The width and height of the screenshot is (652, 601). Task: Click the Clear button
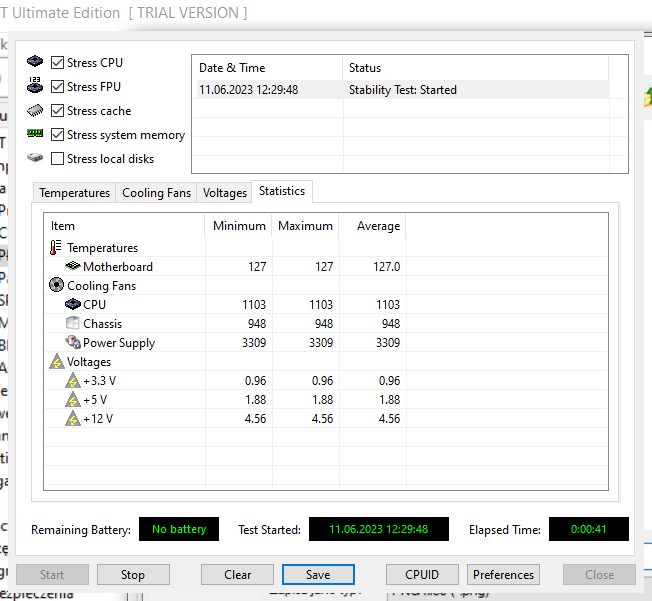pyautogui.click(x=237, y=575)
